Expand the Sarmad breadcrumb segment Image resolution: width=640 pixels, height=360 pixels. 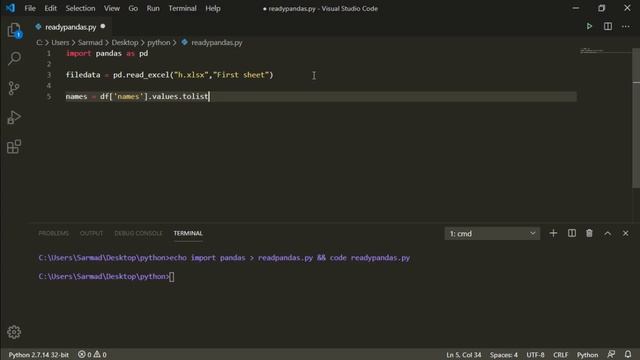click(90, 42)
